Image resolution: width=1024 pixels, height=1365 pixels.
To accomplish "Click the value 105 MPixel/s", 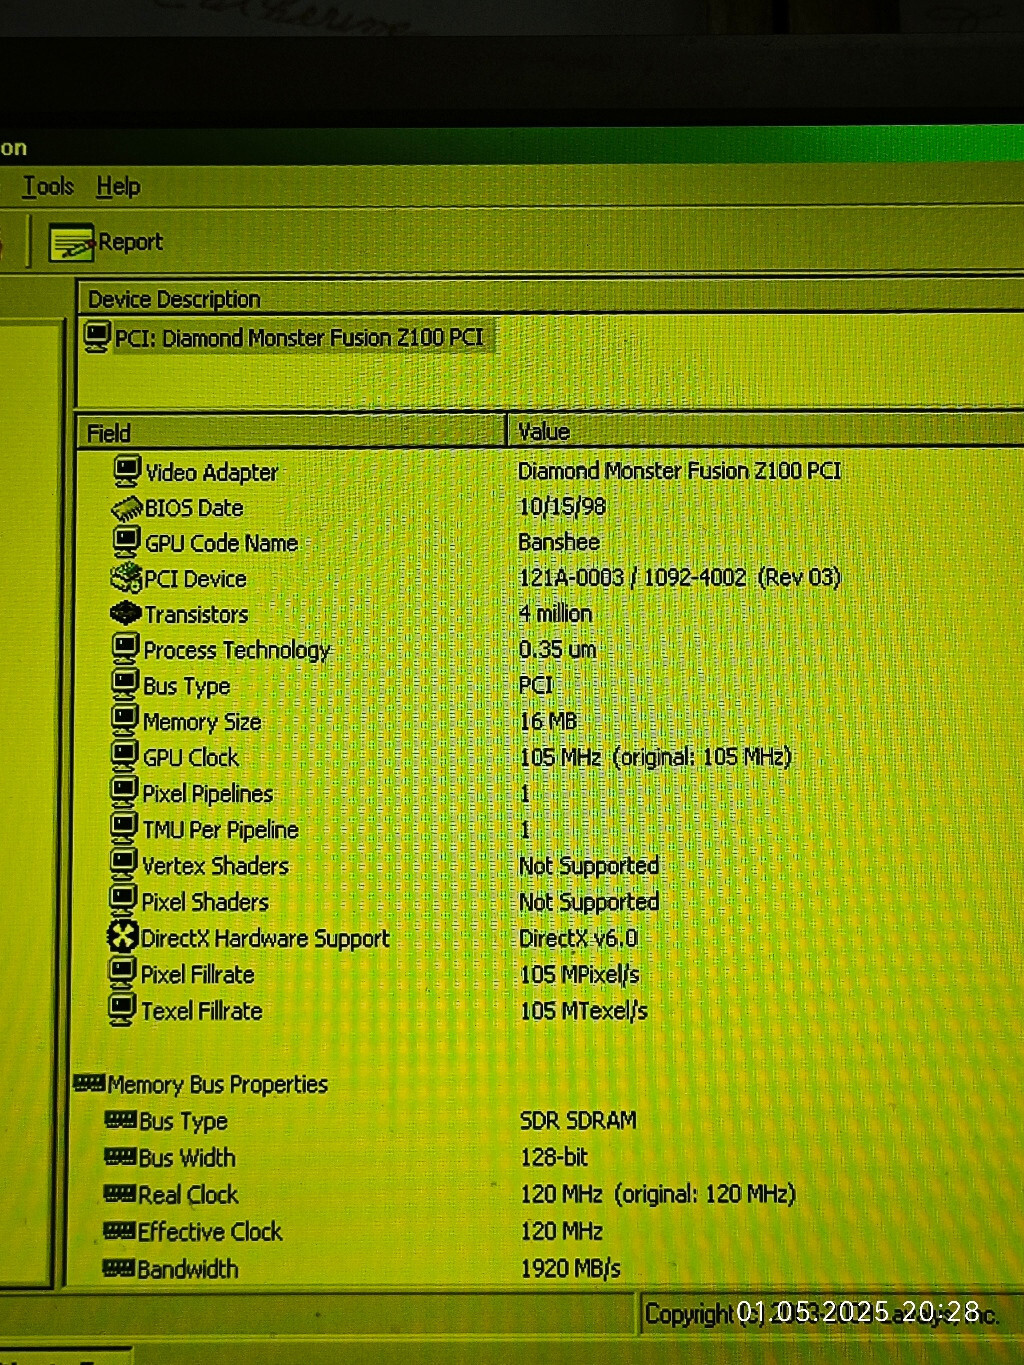I will click(x=580, y=975).
